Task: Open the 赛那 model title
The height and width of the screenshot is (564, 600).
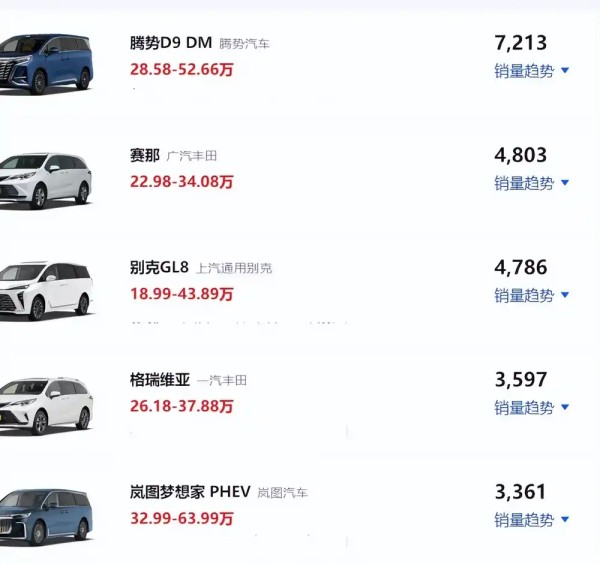Action: point(145,155)
